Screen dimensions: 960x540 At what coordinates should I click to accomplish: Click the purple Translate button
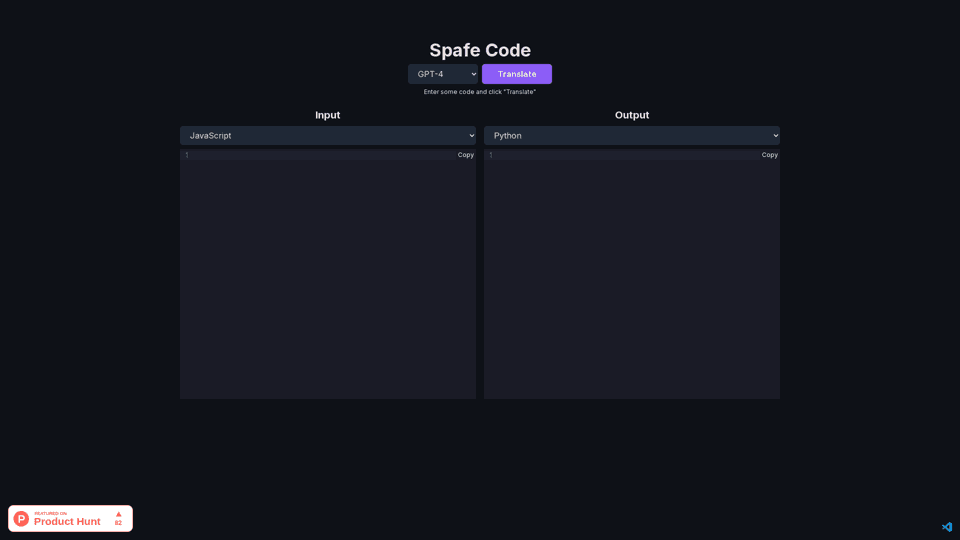click(x=517, y=74)
